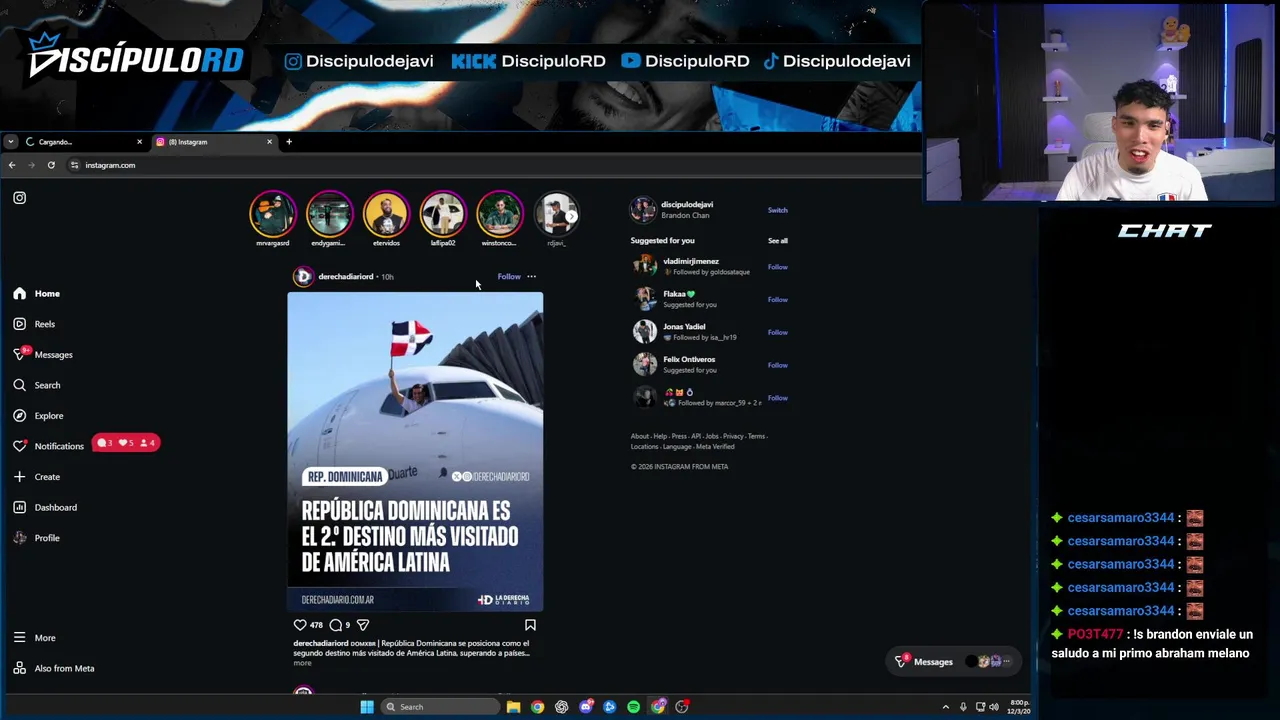Open vladimirjimenez profile from suggestions
1280x720 pixels.
pyautogui.click(x=691, y=262)
